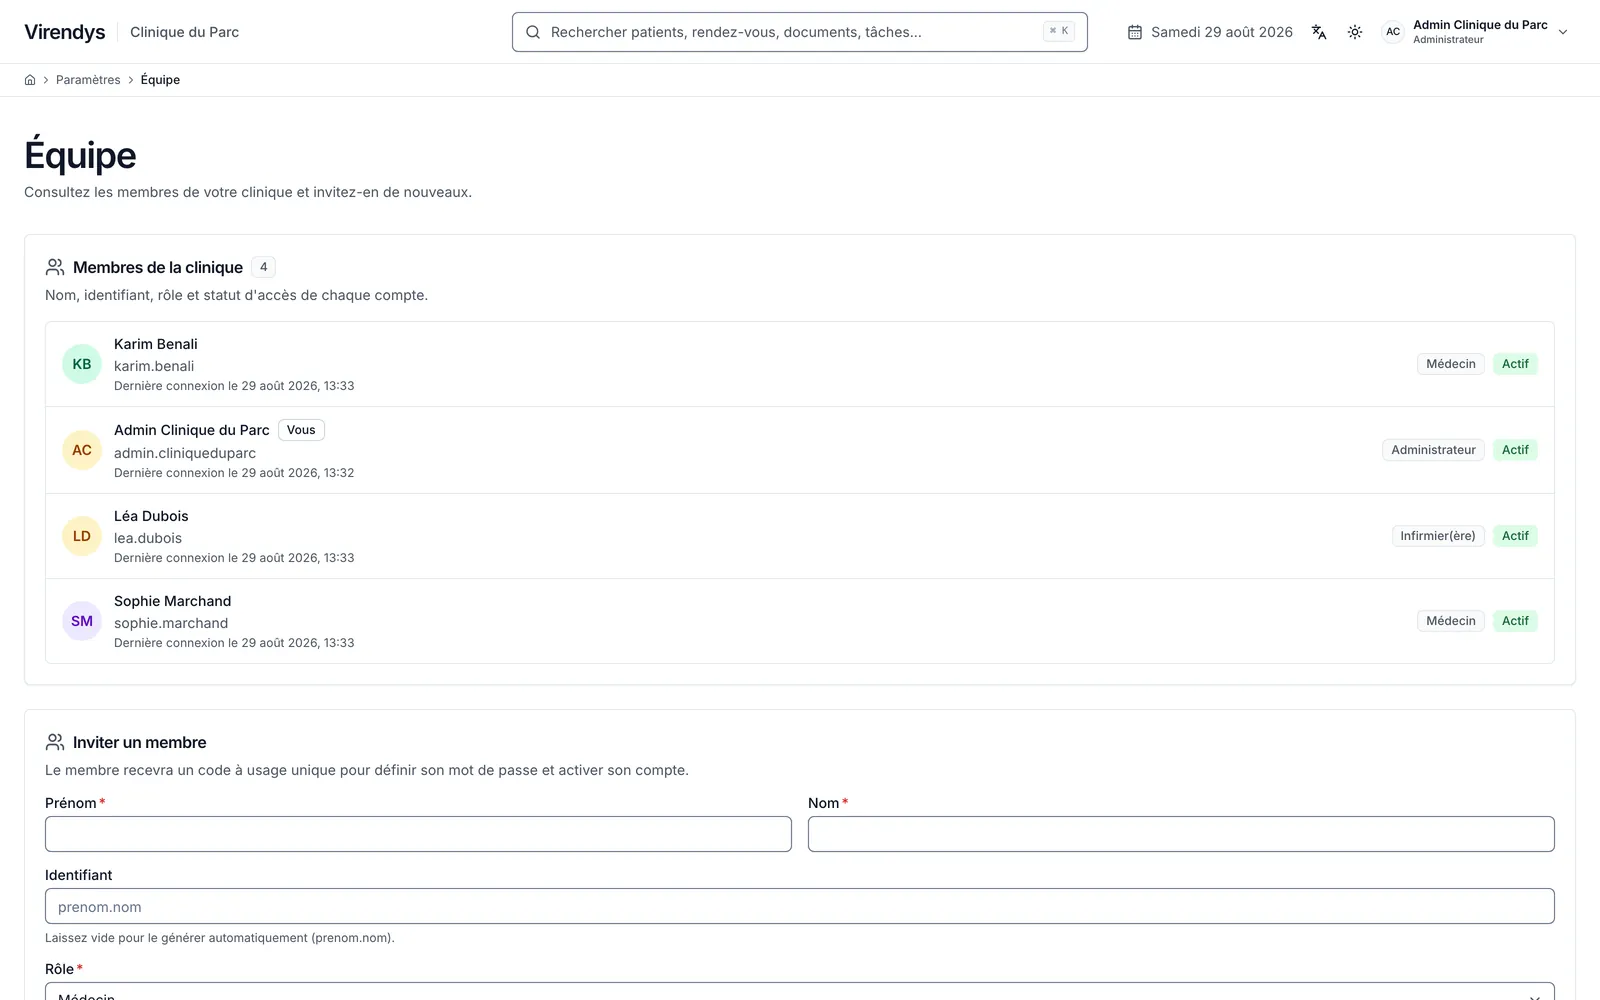
Task: Click the AC avatar in the members list
Action: [82, 450]
